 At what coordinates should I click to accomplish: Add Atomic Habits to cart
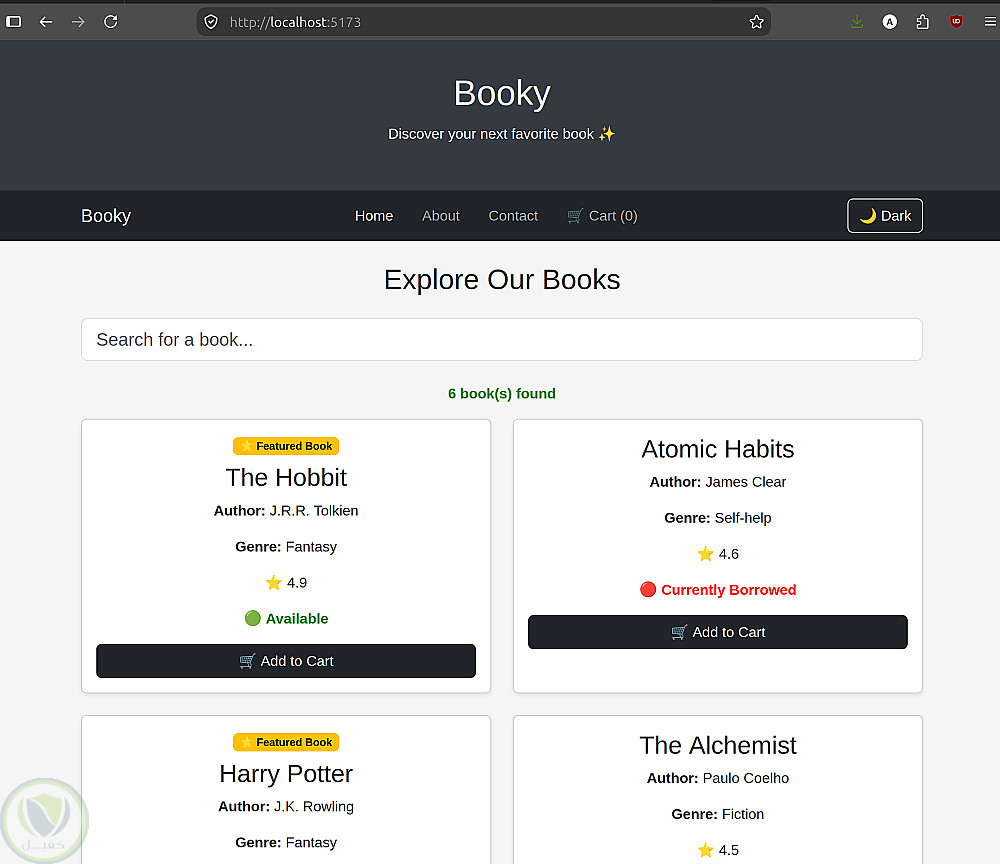pos(717,632)
